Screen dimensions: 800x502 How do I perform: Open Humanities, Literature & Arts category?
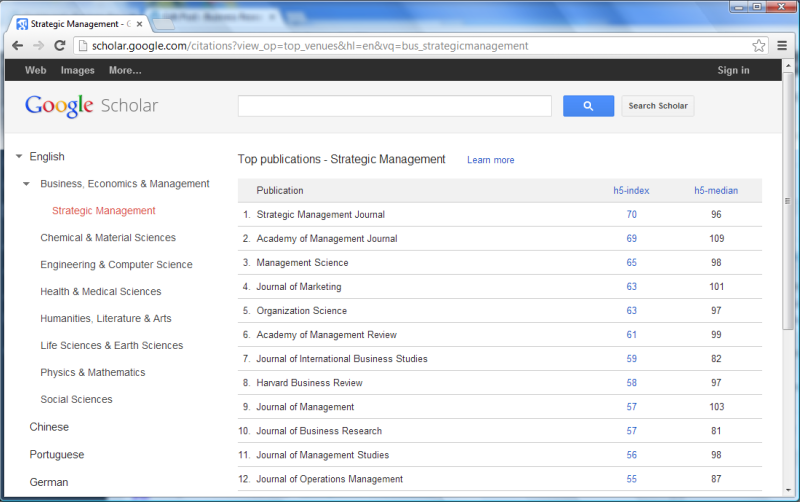[106, 318]
